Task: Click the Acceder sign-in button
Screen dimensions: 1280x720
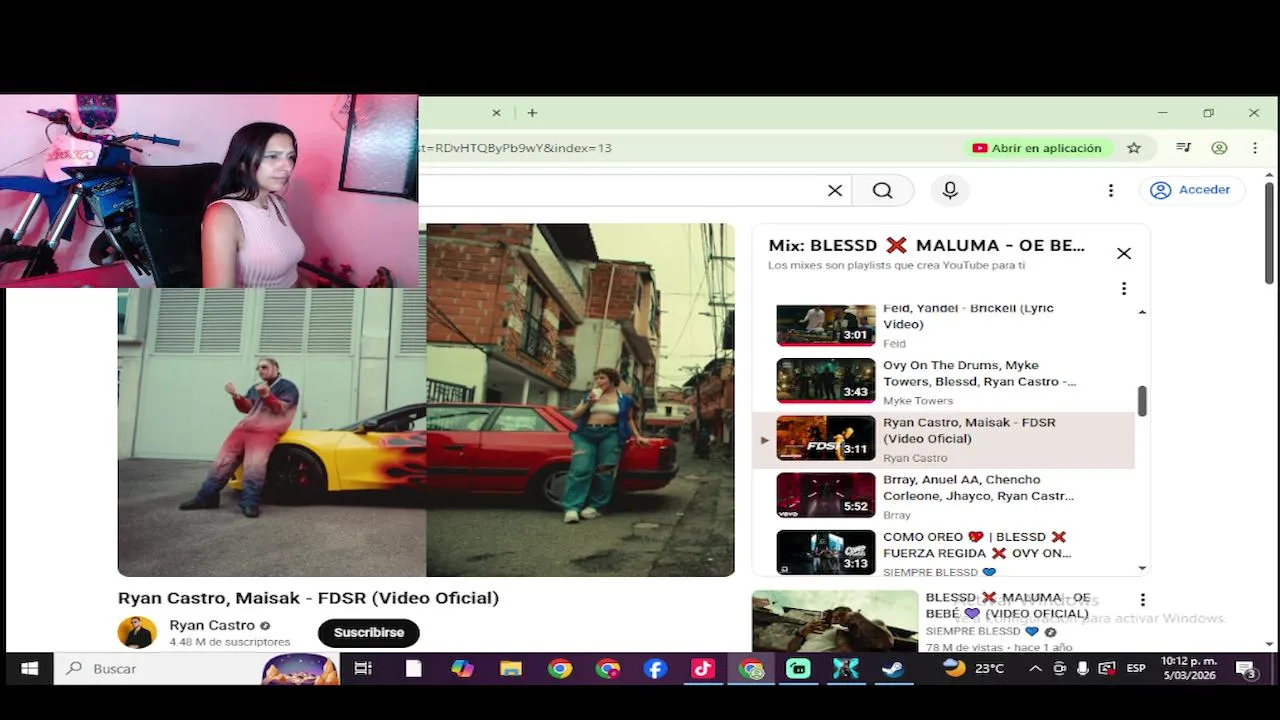Action: [x=1190, y=190]
